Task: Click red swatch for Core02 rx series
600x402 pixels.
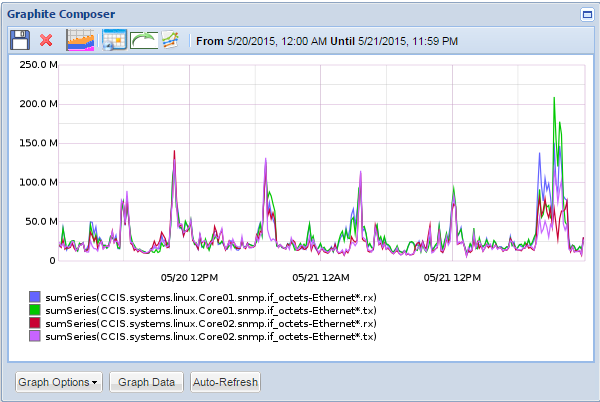Action: (36, 323)
